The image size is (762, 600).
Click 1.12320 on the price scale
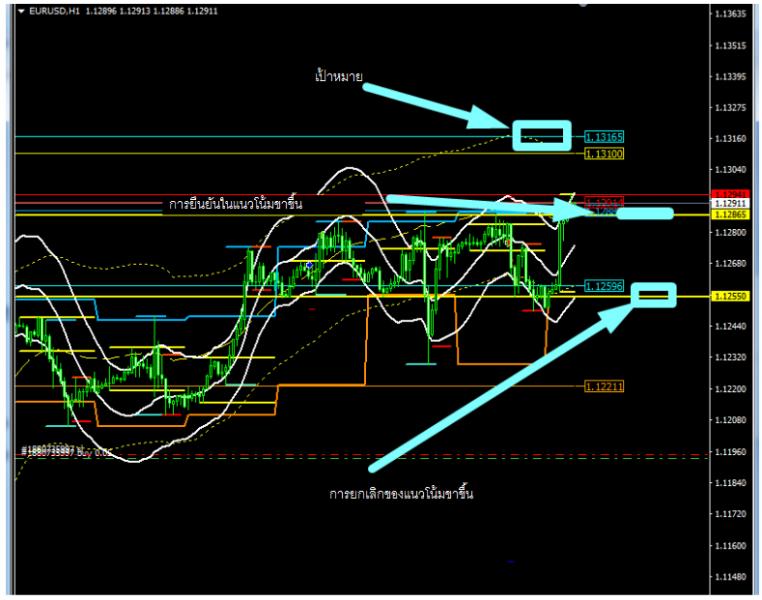click(730, 358)
